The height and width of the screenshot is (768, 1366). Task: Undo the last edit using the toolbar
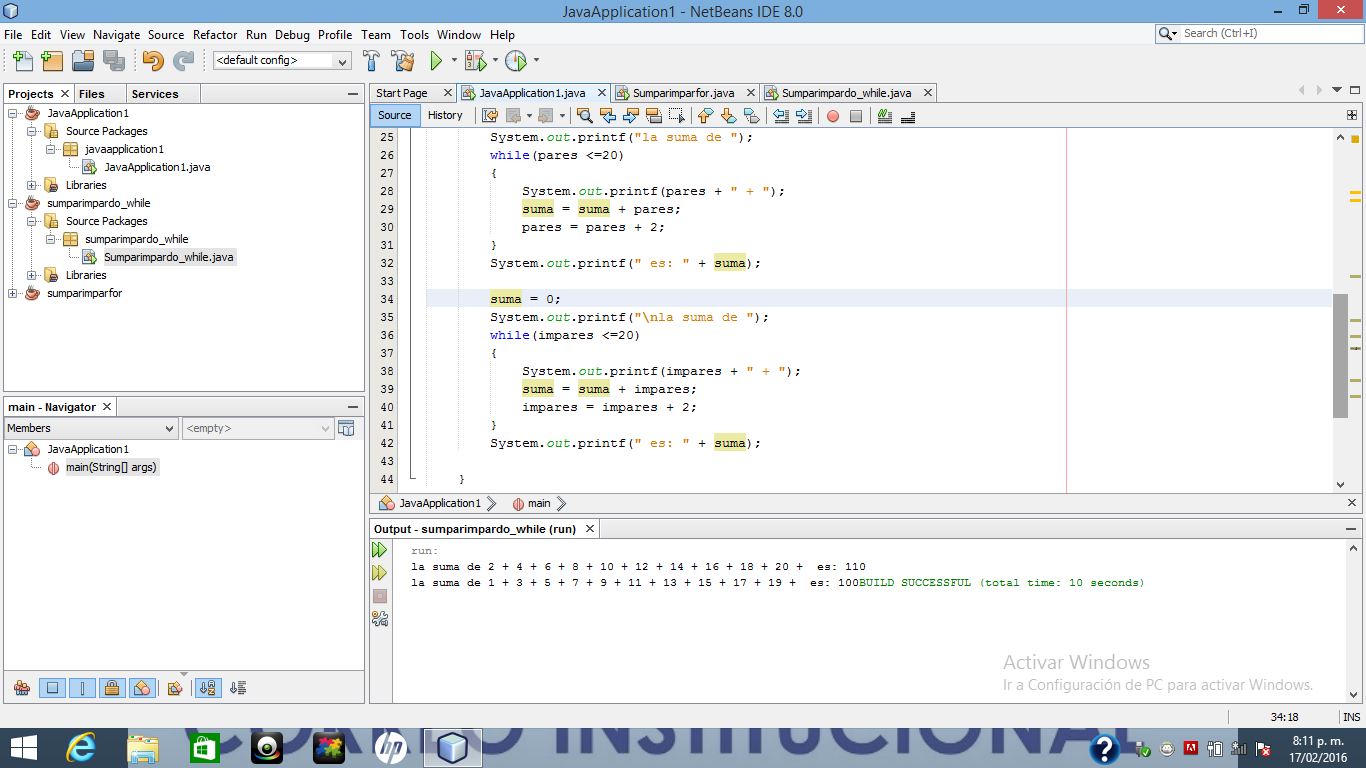[152, 61]
